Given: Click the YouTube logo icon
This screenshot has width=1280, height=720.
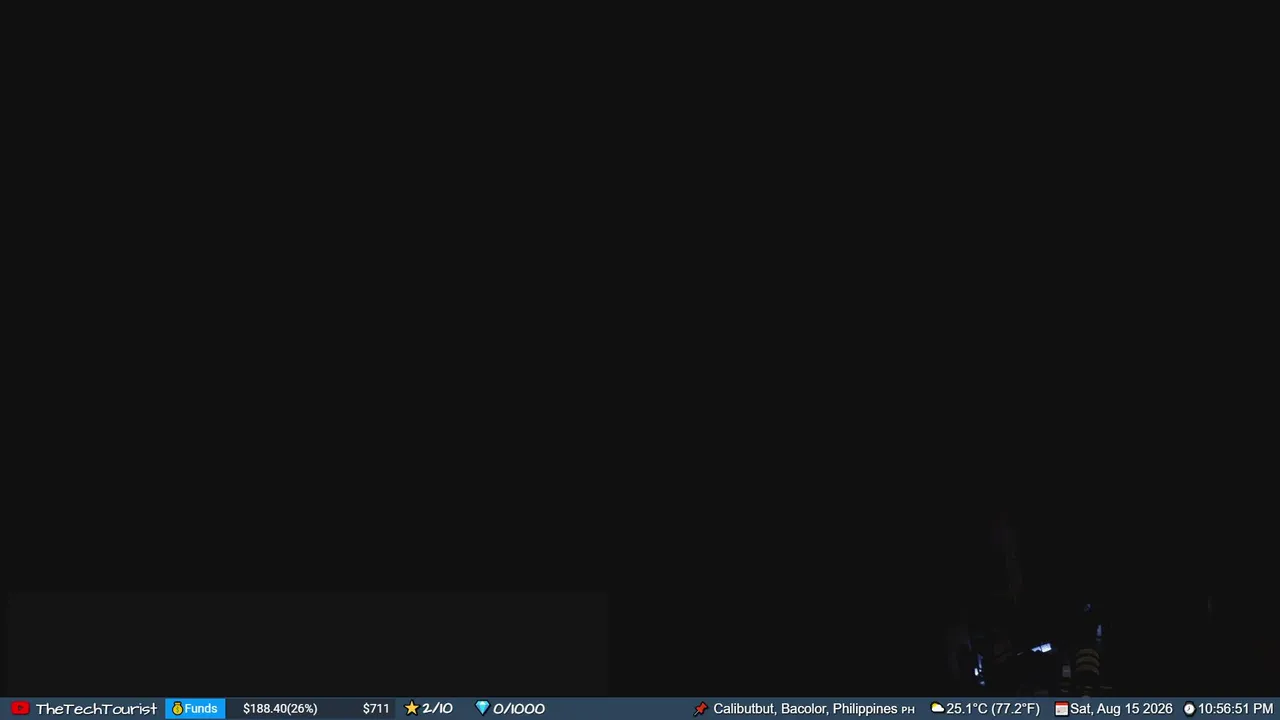Looking at the screenshot, I should [x=20, y=709].
